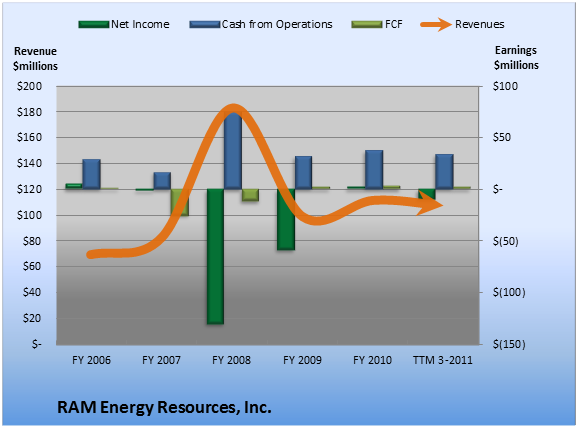Click the $(50) earnings axis label
The height and width of the screenshot is (427, 577).
(x=506, y=241)
